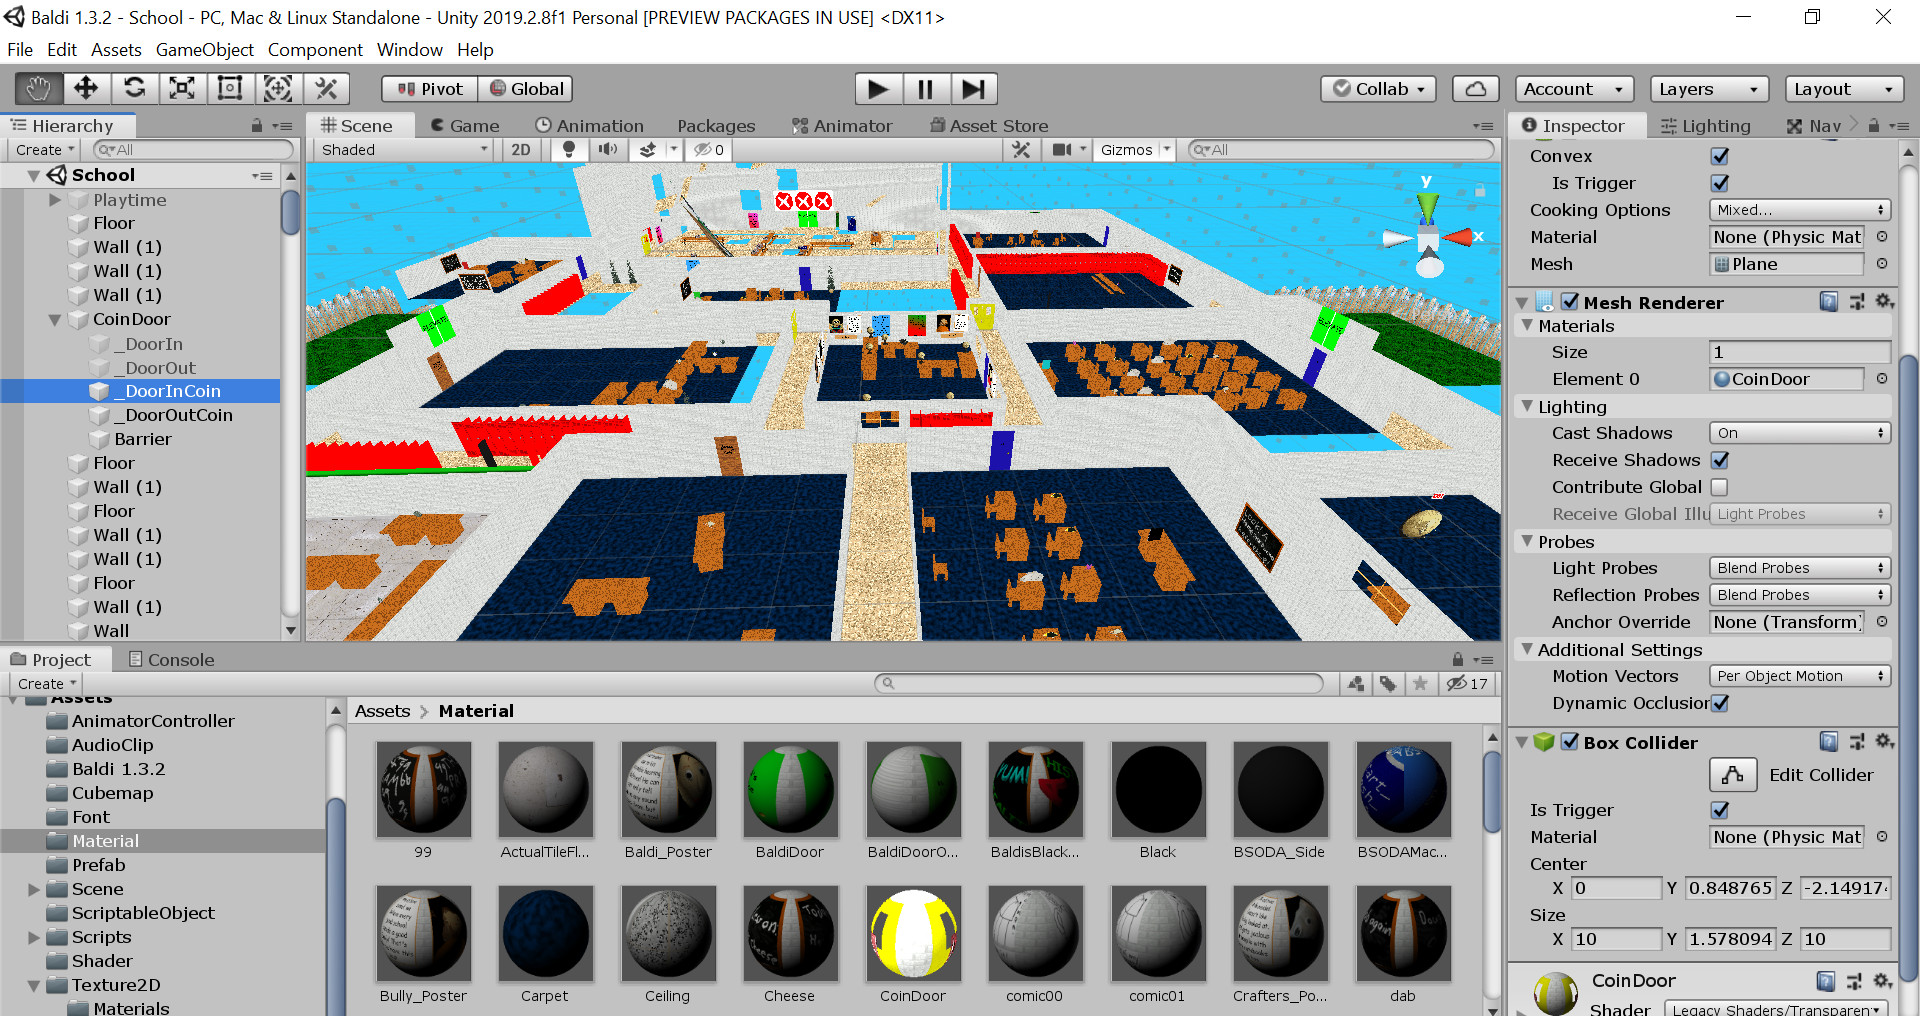Toggle scene audio speaker icon

607,150
